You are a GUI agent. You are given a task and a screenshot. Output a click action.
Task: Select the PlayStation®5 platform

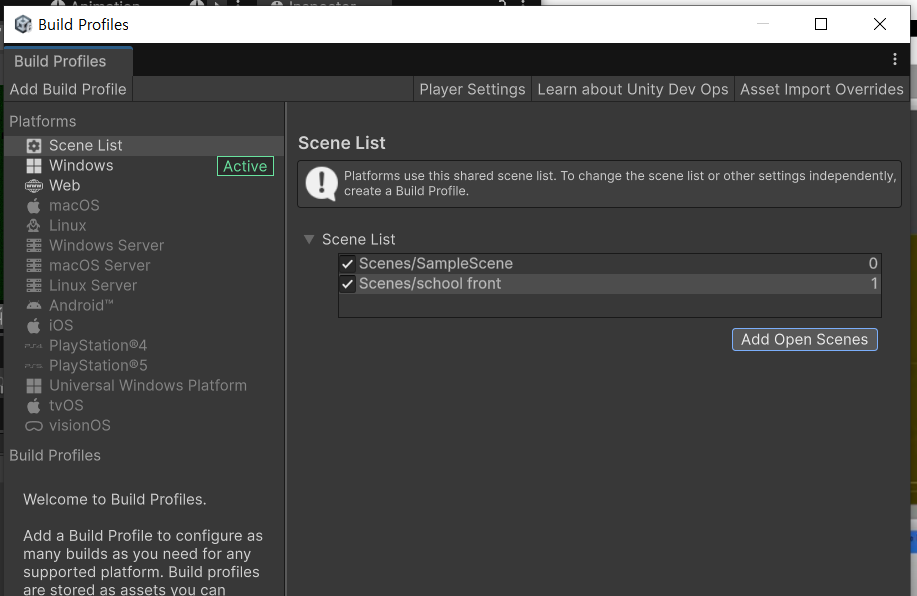[144, 366]
